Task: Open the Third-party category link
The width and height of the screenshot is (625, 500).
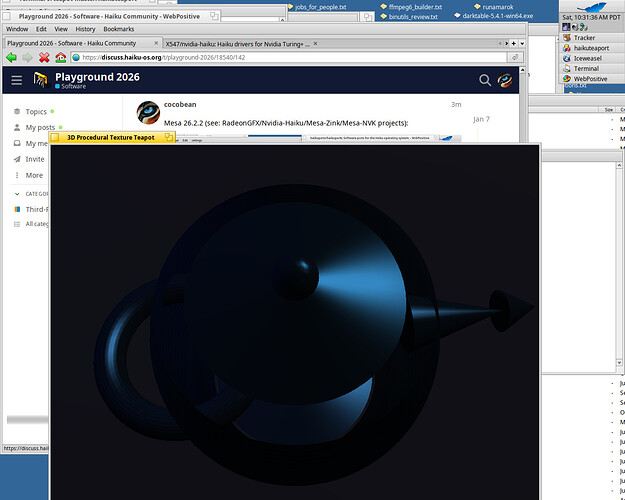Action: [x=31, y=209]
